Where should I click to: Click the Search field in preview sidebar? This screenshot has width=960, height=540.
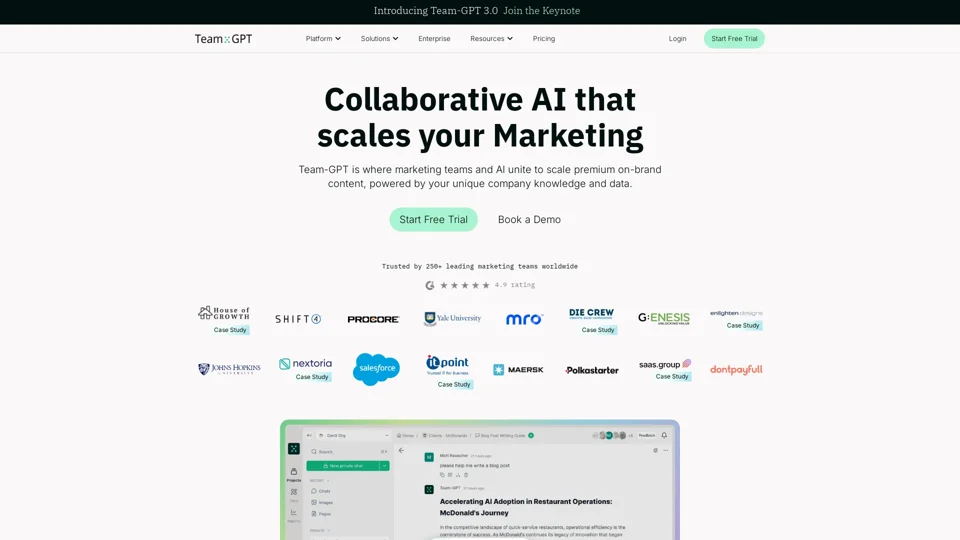click(348, 452)
